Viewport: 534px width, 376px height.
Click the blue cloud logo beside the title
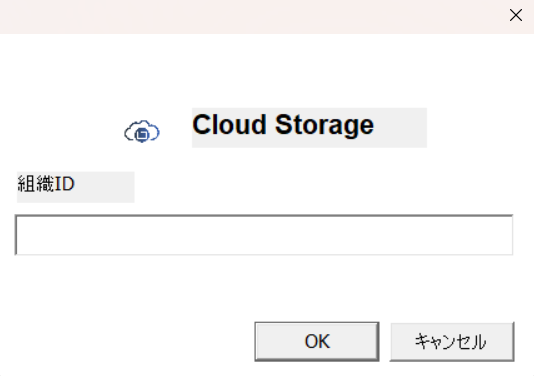click(x=142, y=131)
